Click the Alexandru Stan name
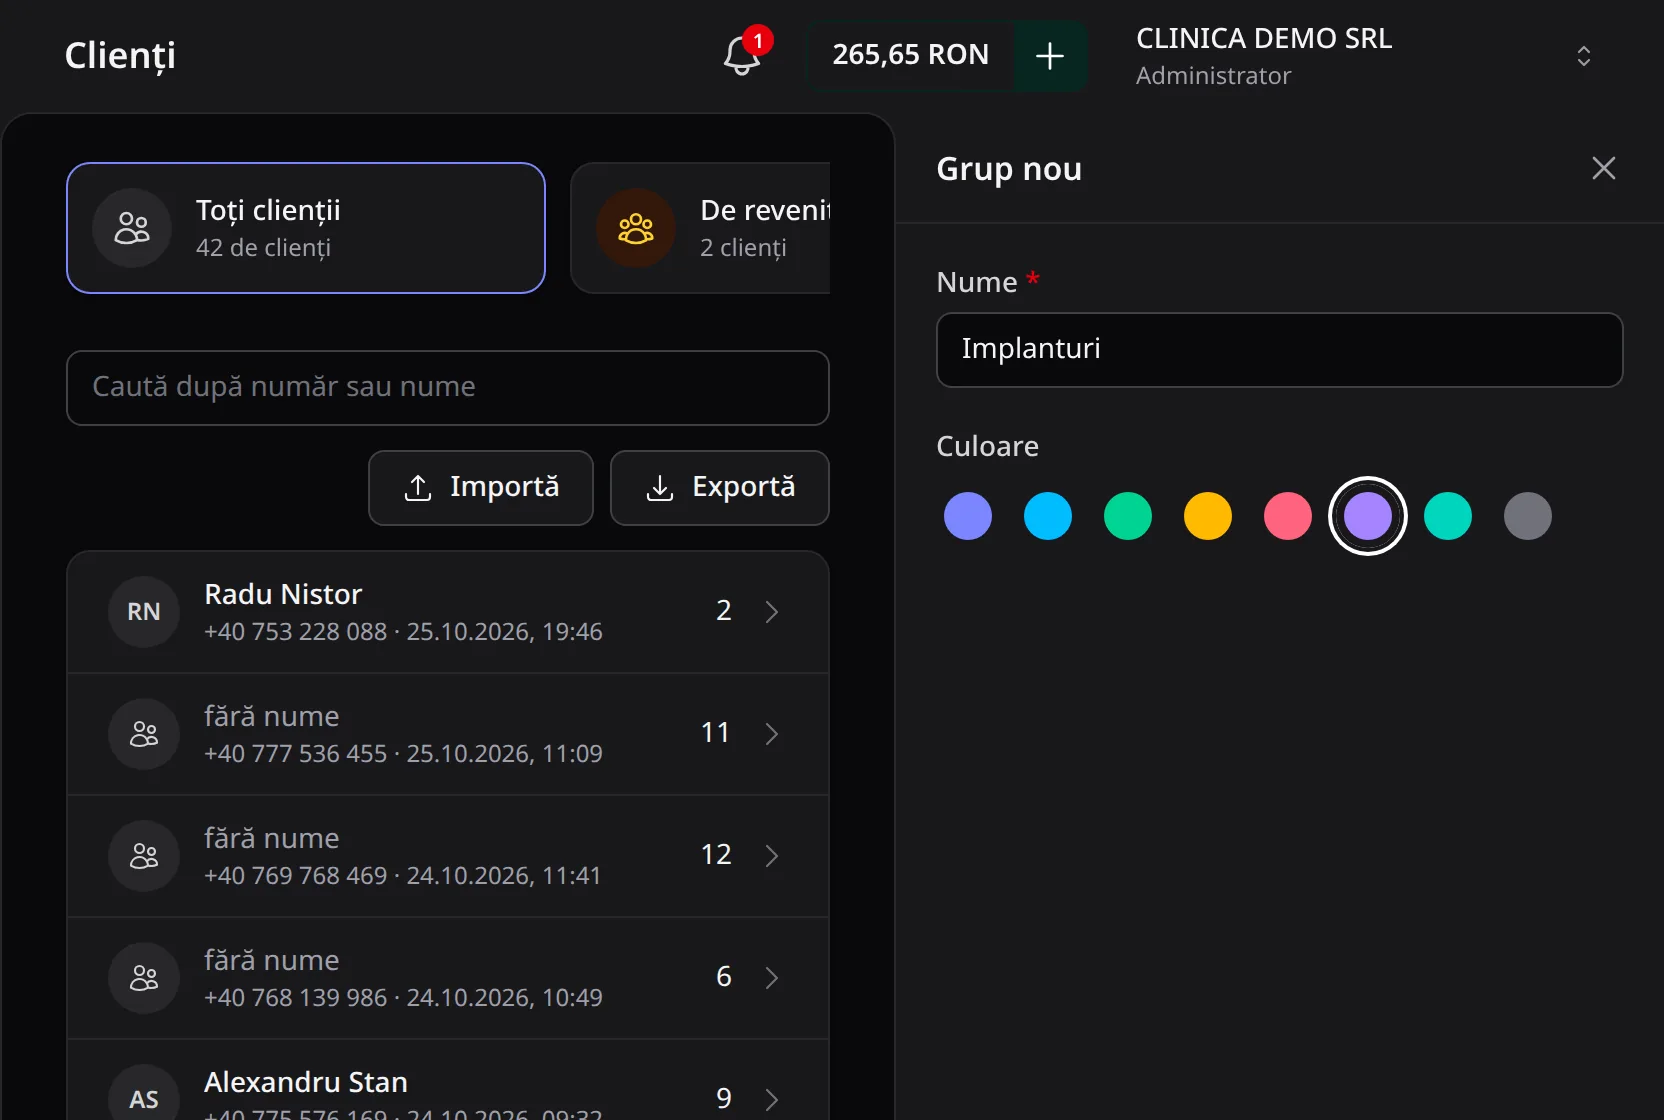The image size is (1664, 1120). click(x=306, y=1082)
